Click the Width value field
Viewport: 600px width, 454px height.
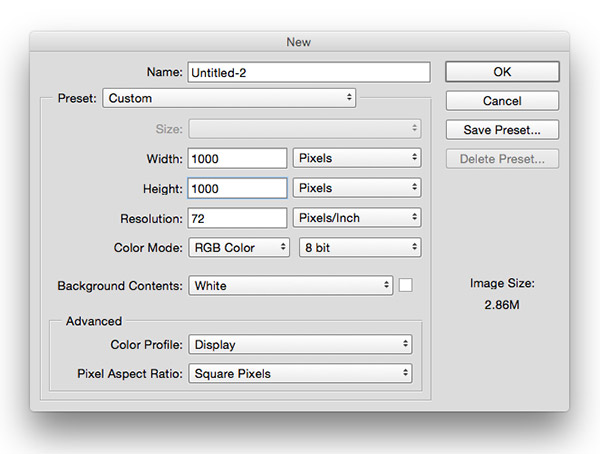pos(237,158)
